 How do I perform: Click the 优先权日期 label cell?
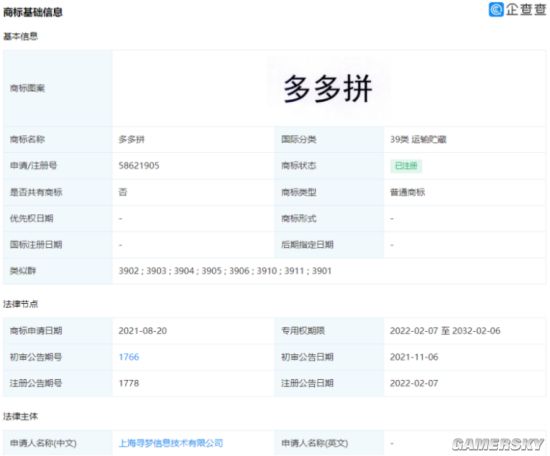click(58, 218)
